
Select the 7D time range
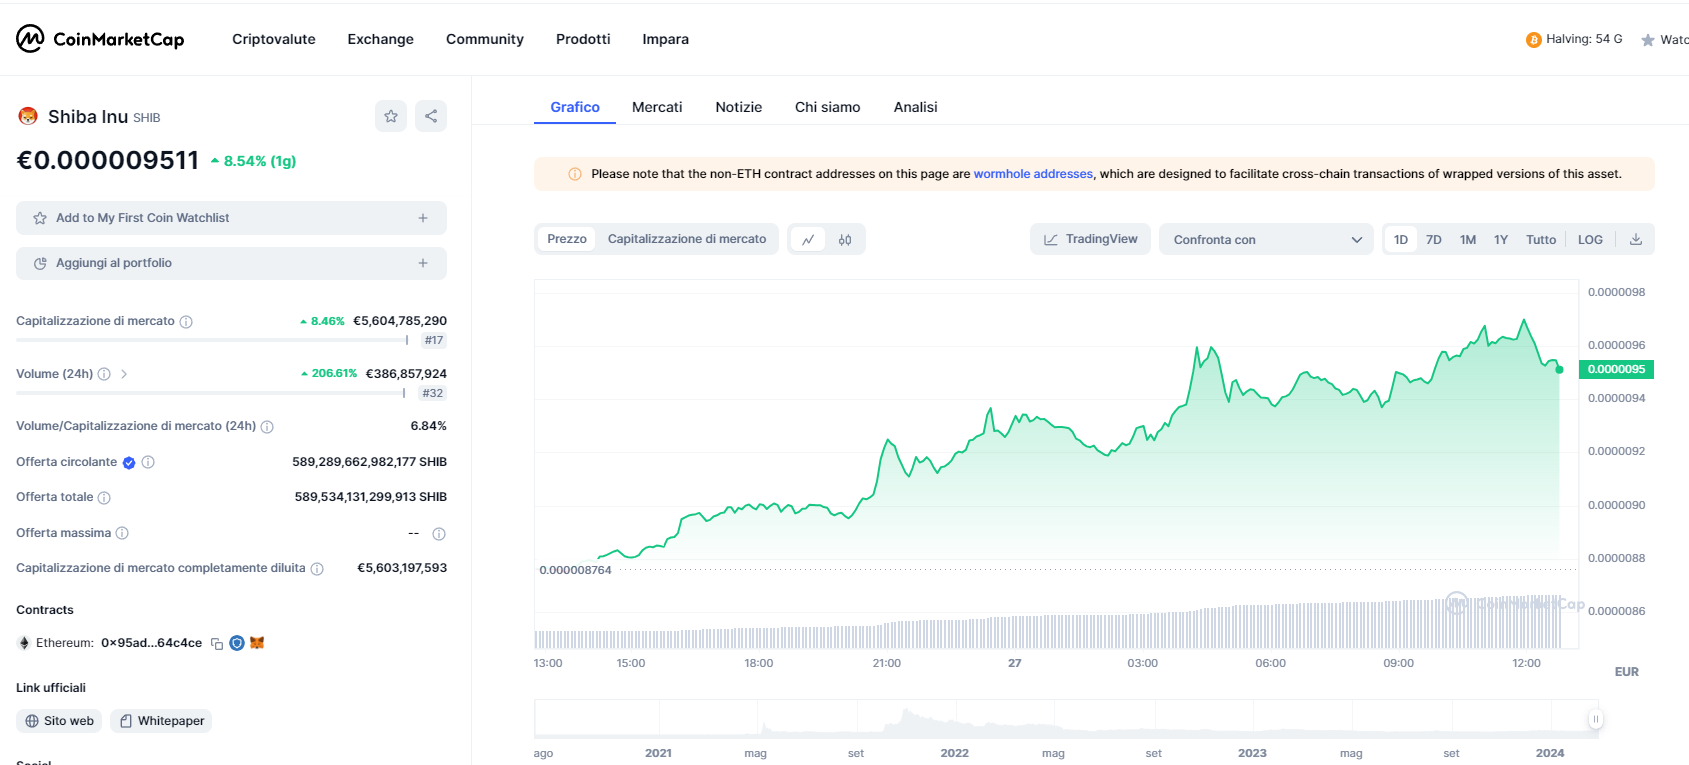(x=1433, y=240)
